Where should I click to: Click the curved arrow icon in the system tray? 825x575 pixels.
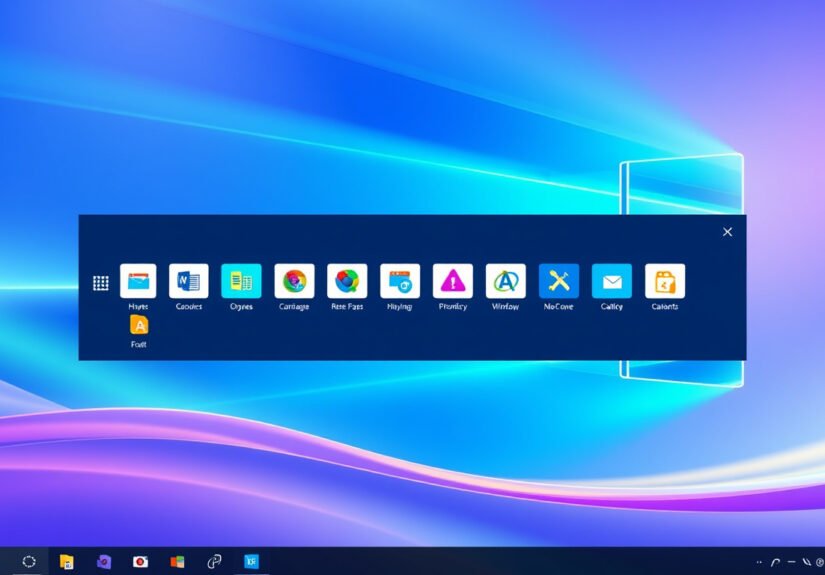coord(775,562)
